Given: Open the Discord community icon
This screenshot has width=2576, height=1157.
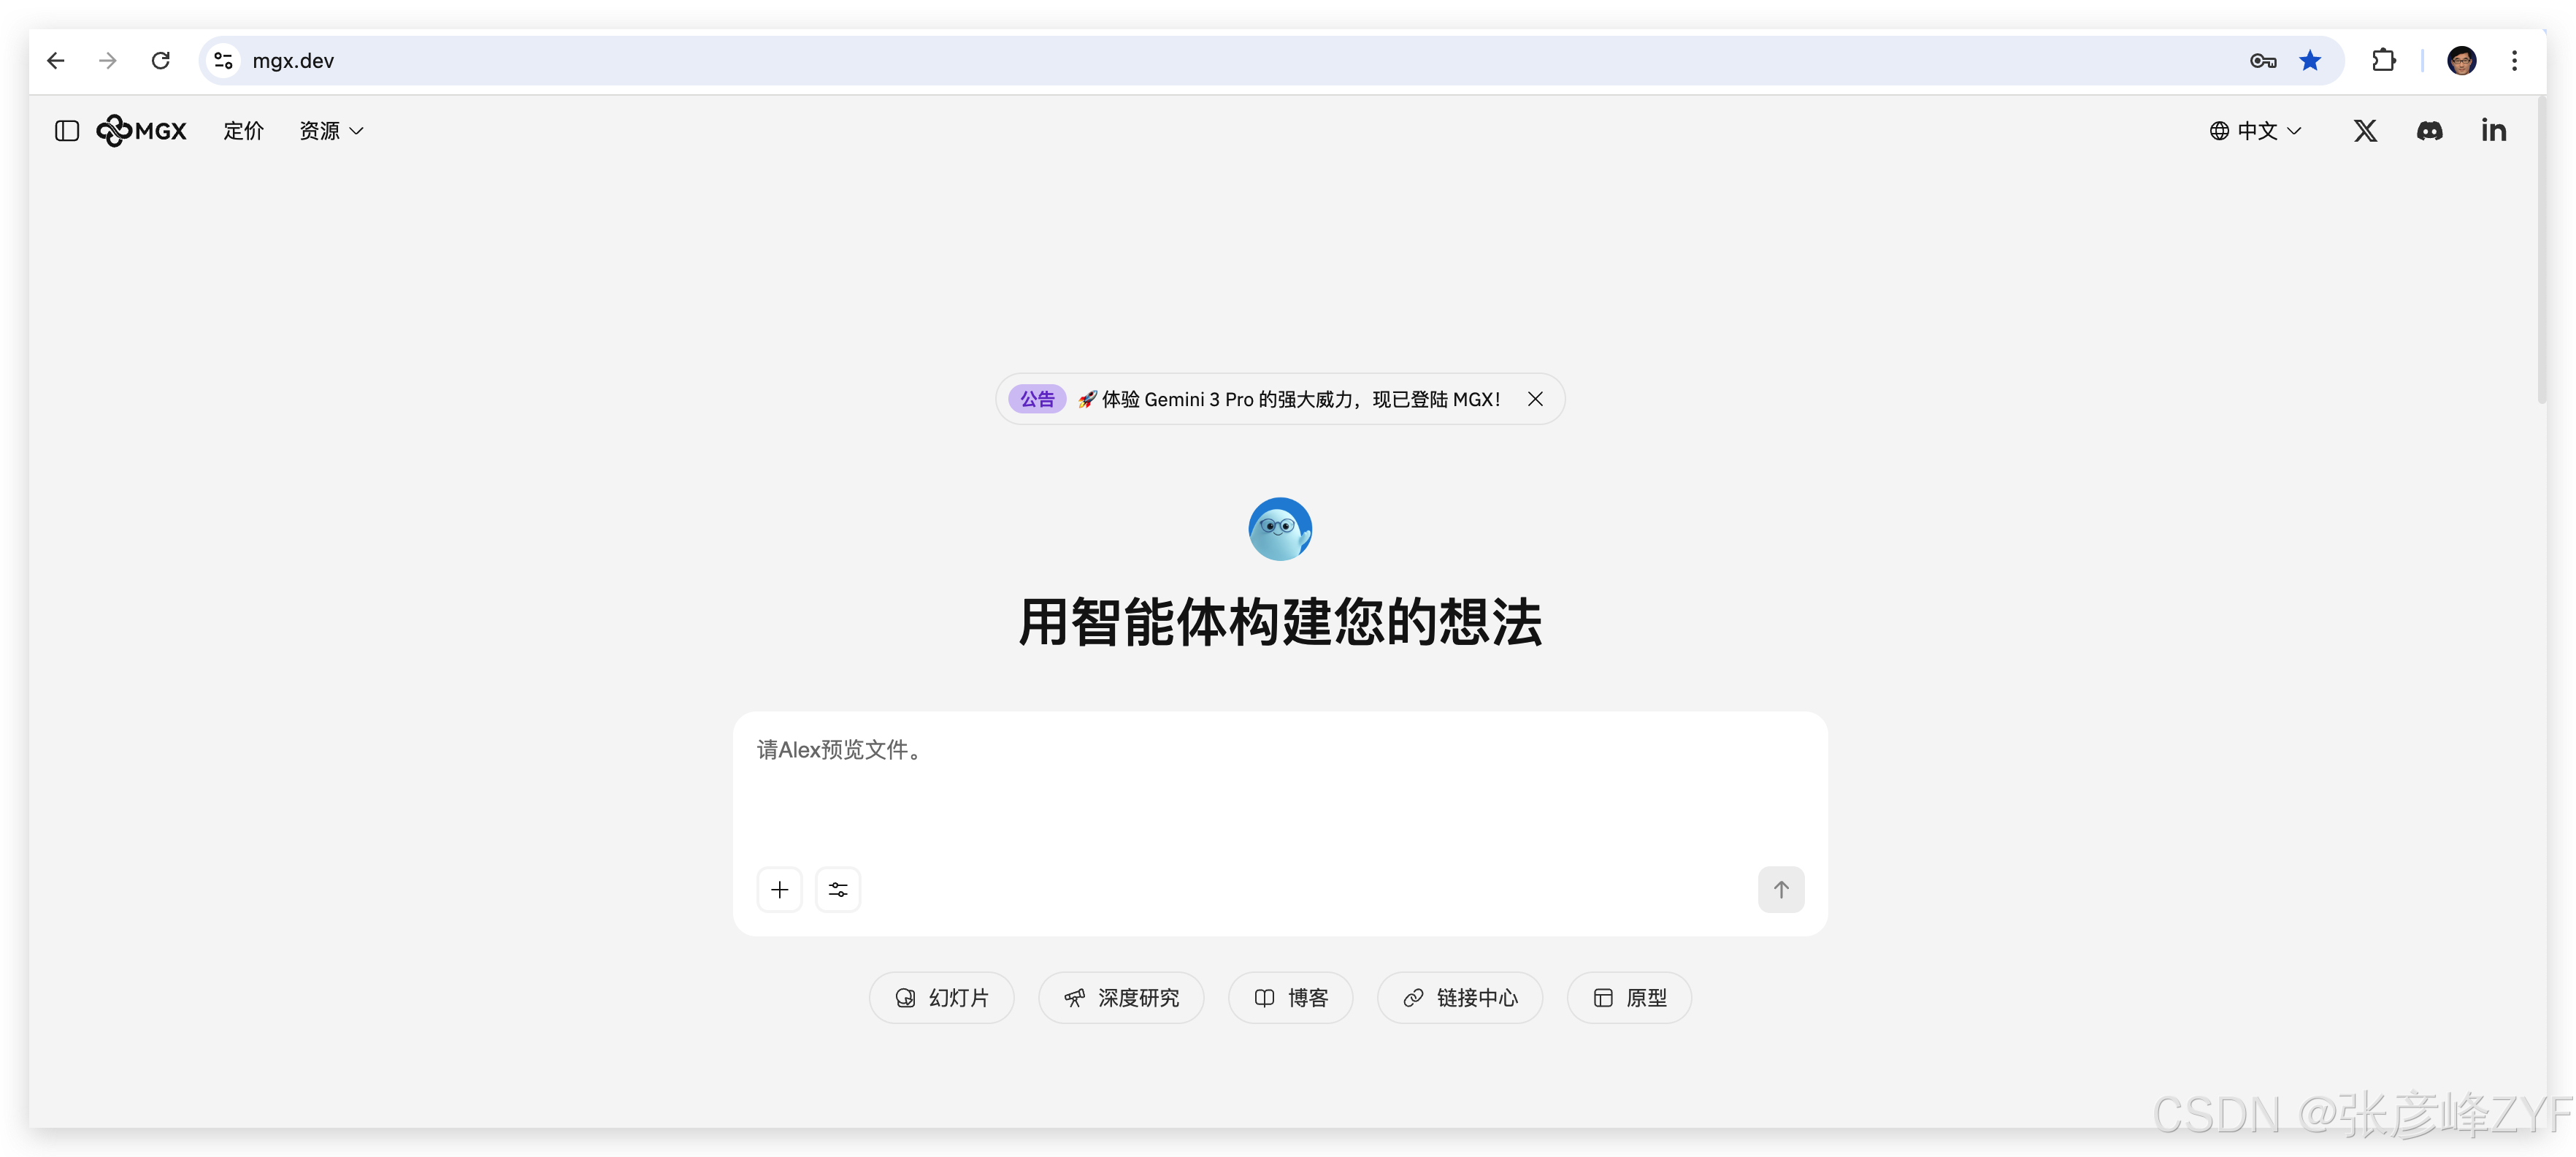Looking at the screenshot, I should tap(2429, 131).
